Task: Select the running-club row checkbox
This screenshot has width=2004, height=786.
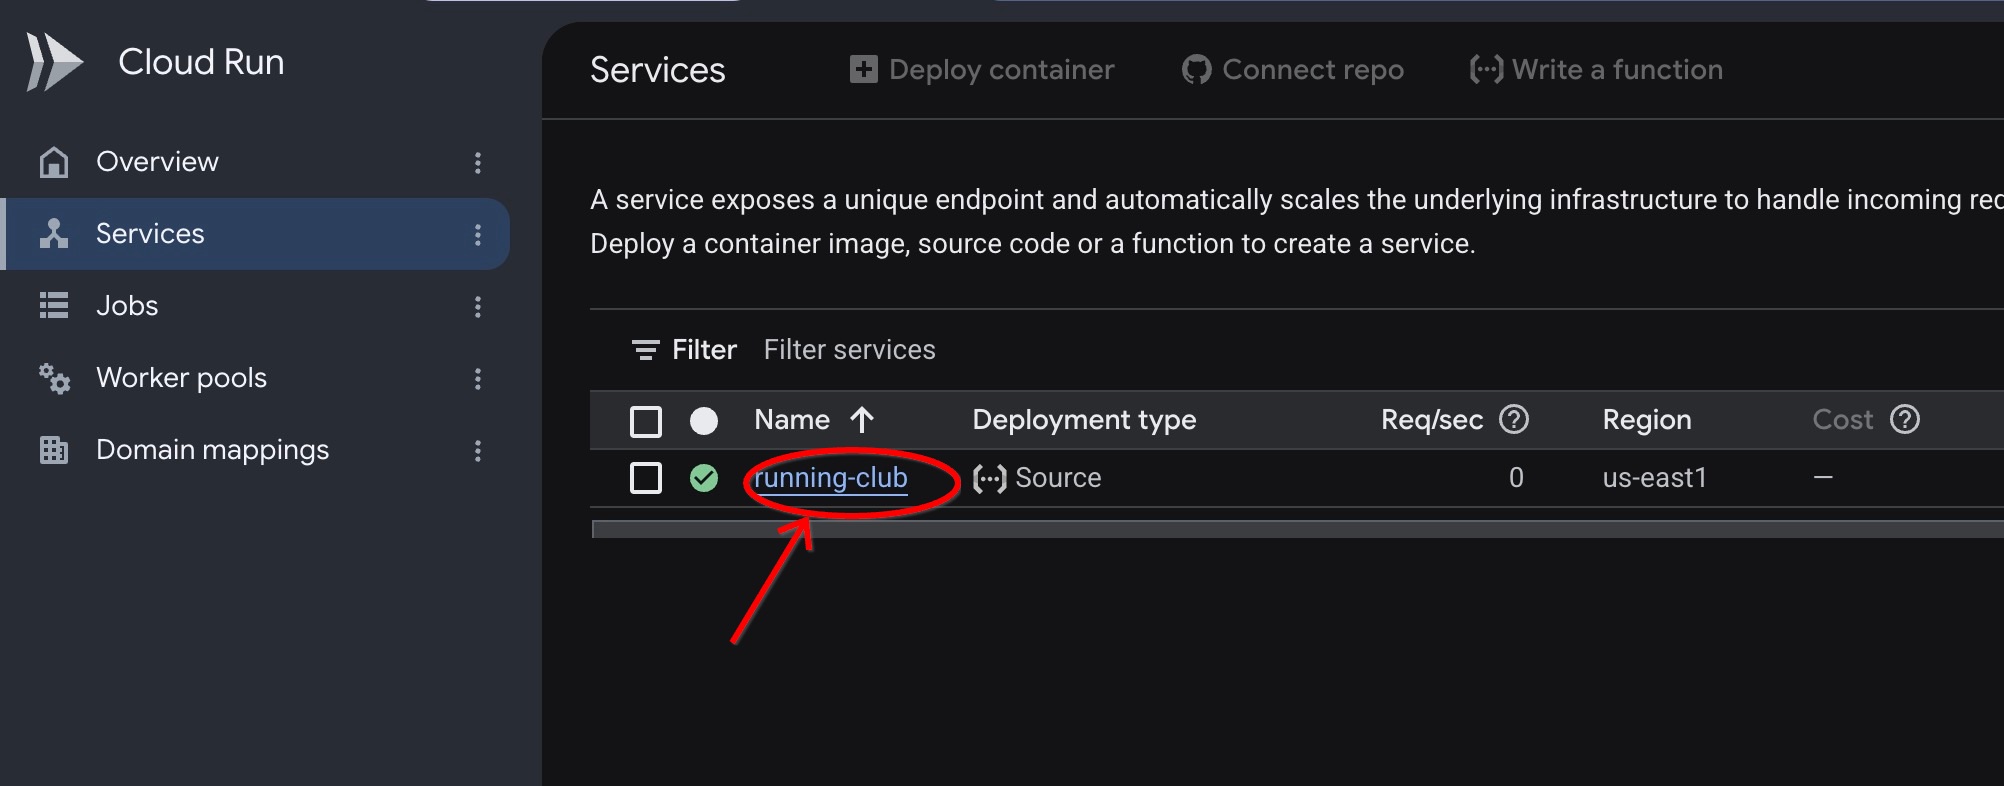Action: click(x=646, y=478)
